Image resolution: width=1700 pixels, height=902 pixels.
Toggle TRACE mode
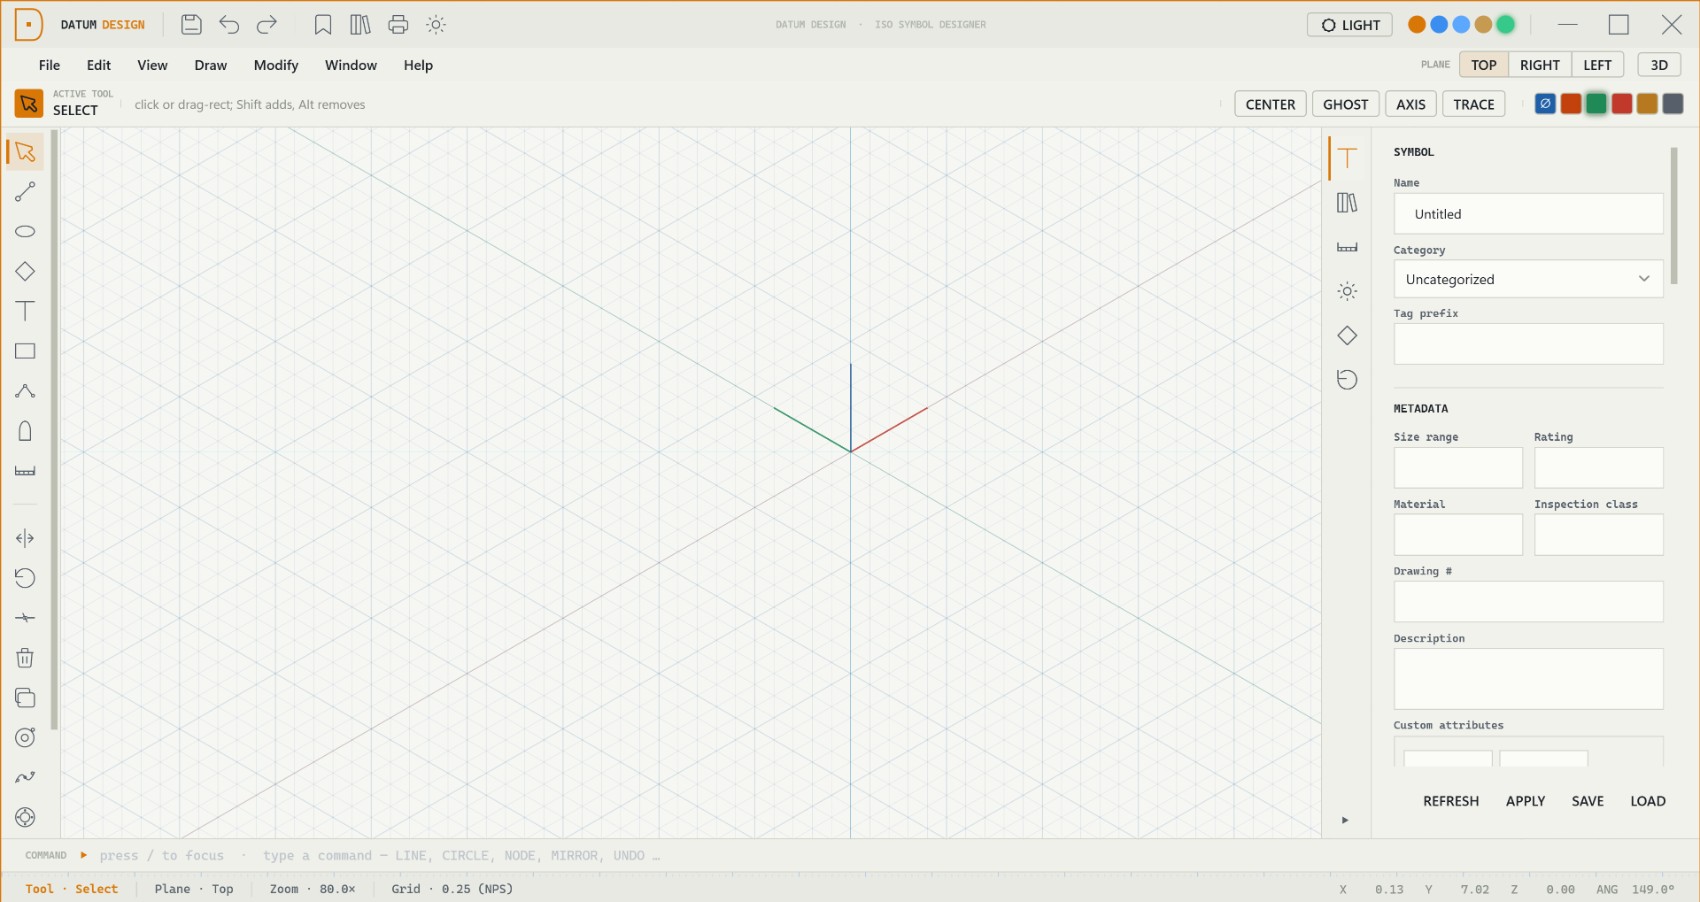(x=1473, y=104)
